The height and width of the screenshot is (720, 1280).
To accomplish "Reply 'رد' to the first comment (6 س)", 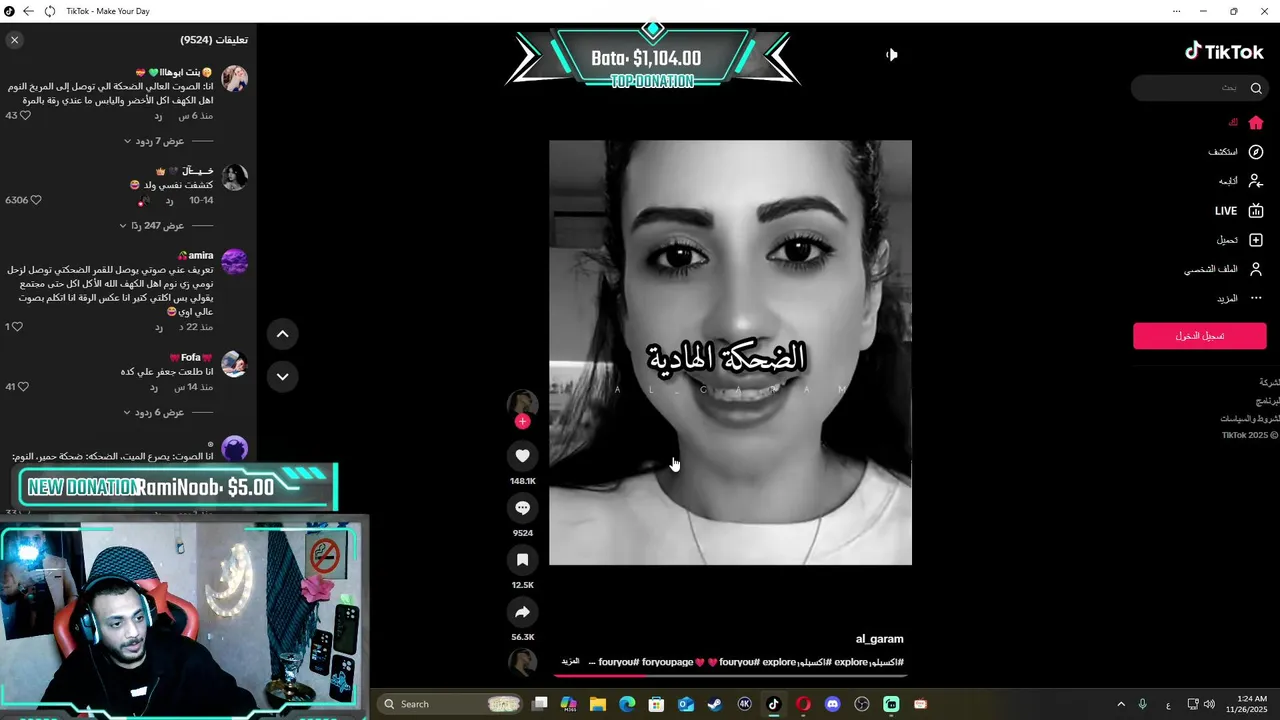I will pyautogui.click(x=158, y=116).
